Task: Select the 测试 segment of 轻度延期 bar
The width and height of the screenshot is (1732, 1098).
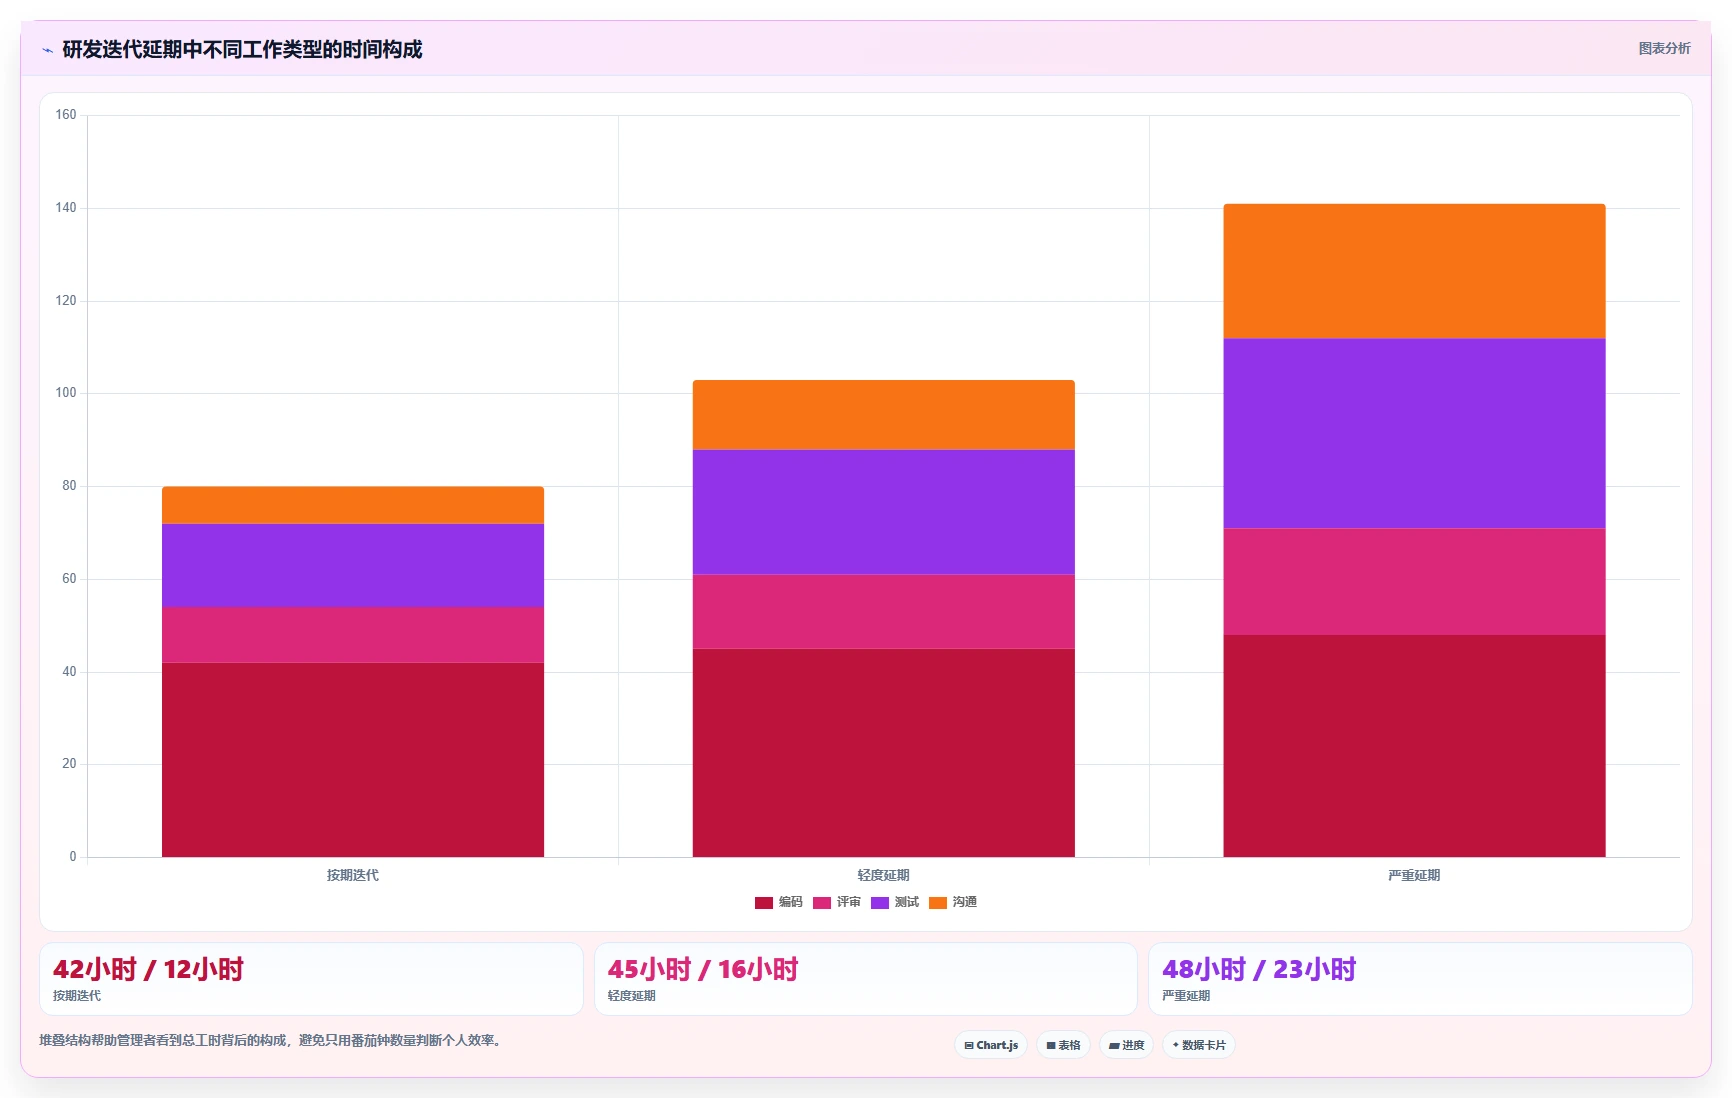Action: point(884,512)
